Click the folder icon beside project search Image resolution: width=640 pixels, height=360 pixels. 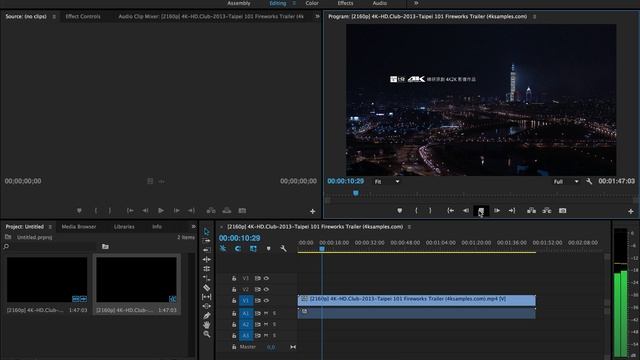(105, 247)
